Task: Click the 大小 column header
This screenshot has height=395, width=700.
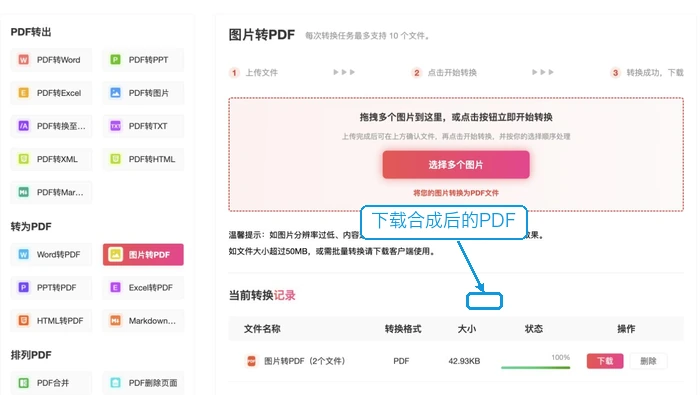Action: (467, 329)
